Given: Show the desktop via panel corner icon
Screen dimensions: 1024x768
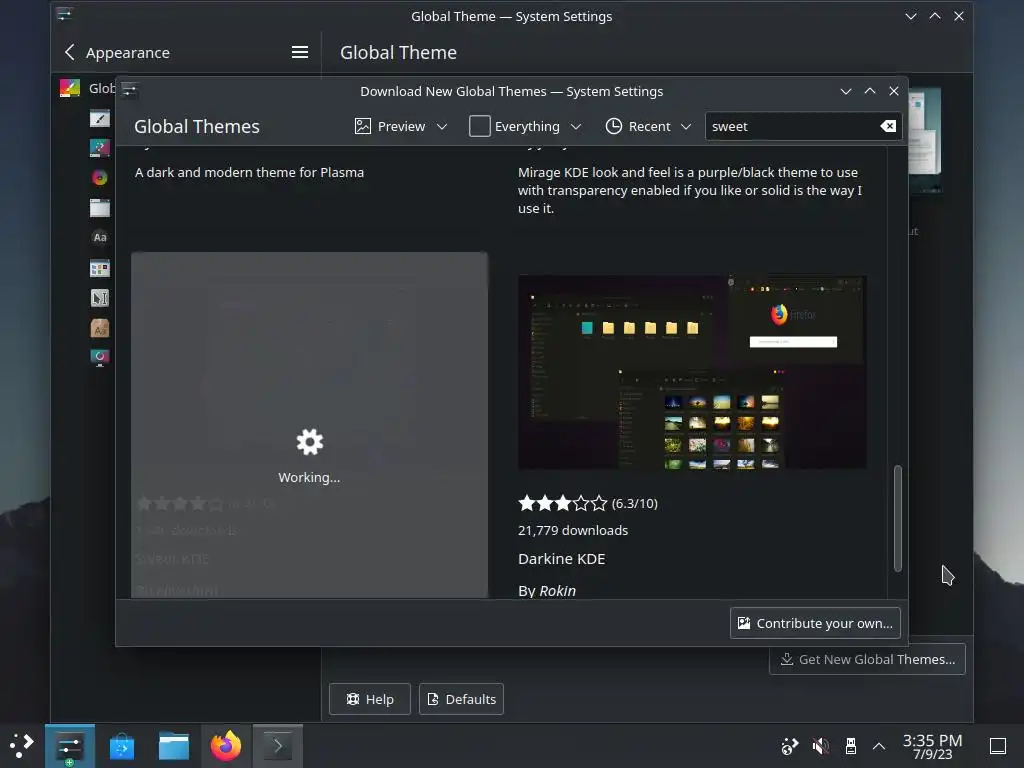Looking at the screenshot, I should click(998, 746).
